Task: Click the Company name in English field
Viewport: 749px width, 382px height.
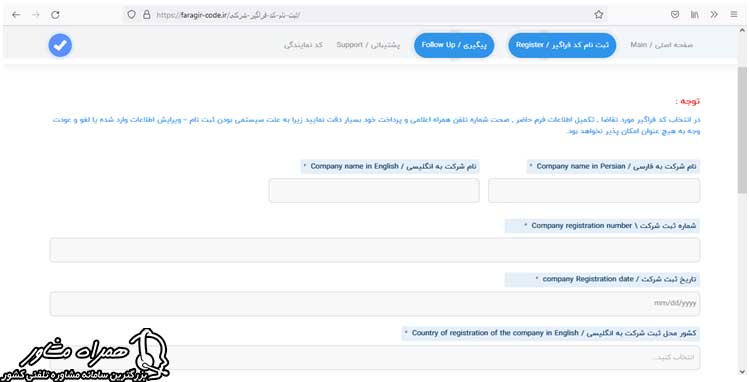Action: point(374,191)
